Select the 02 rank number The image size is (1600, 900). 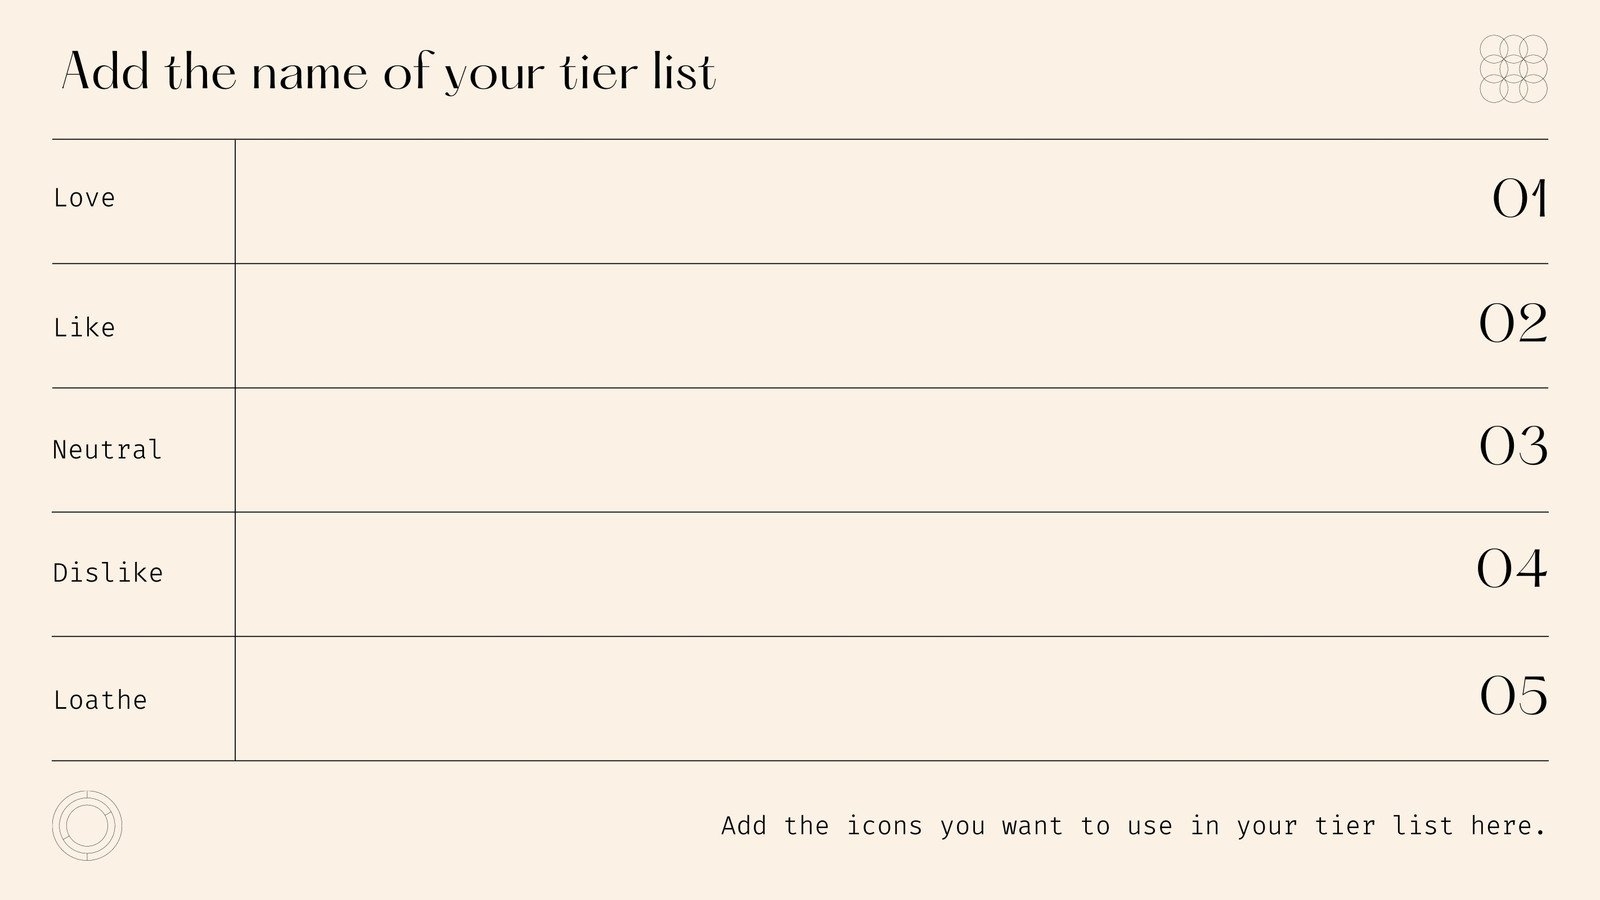(1513, 323)
